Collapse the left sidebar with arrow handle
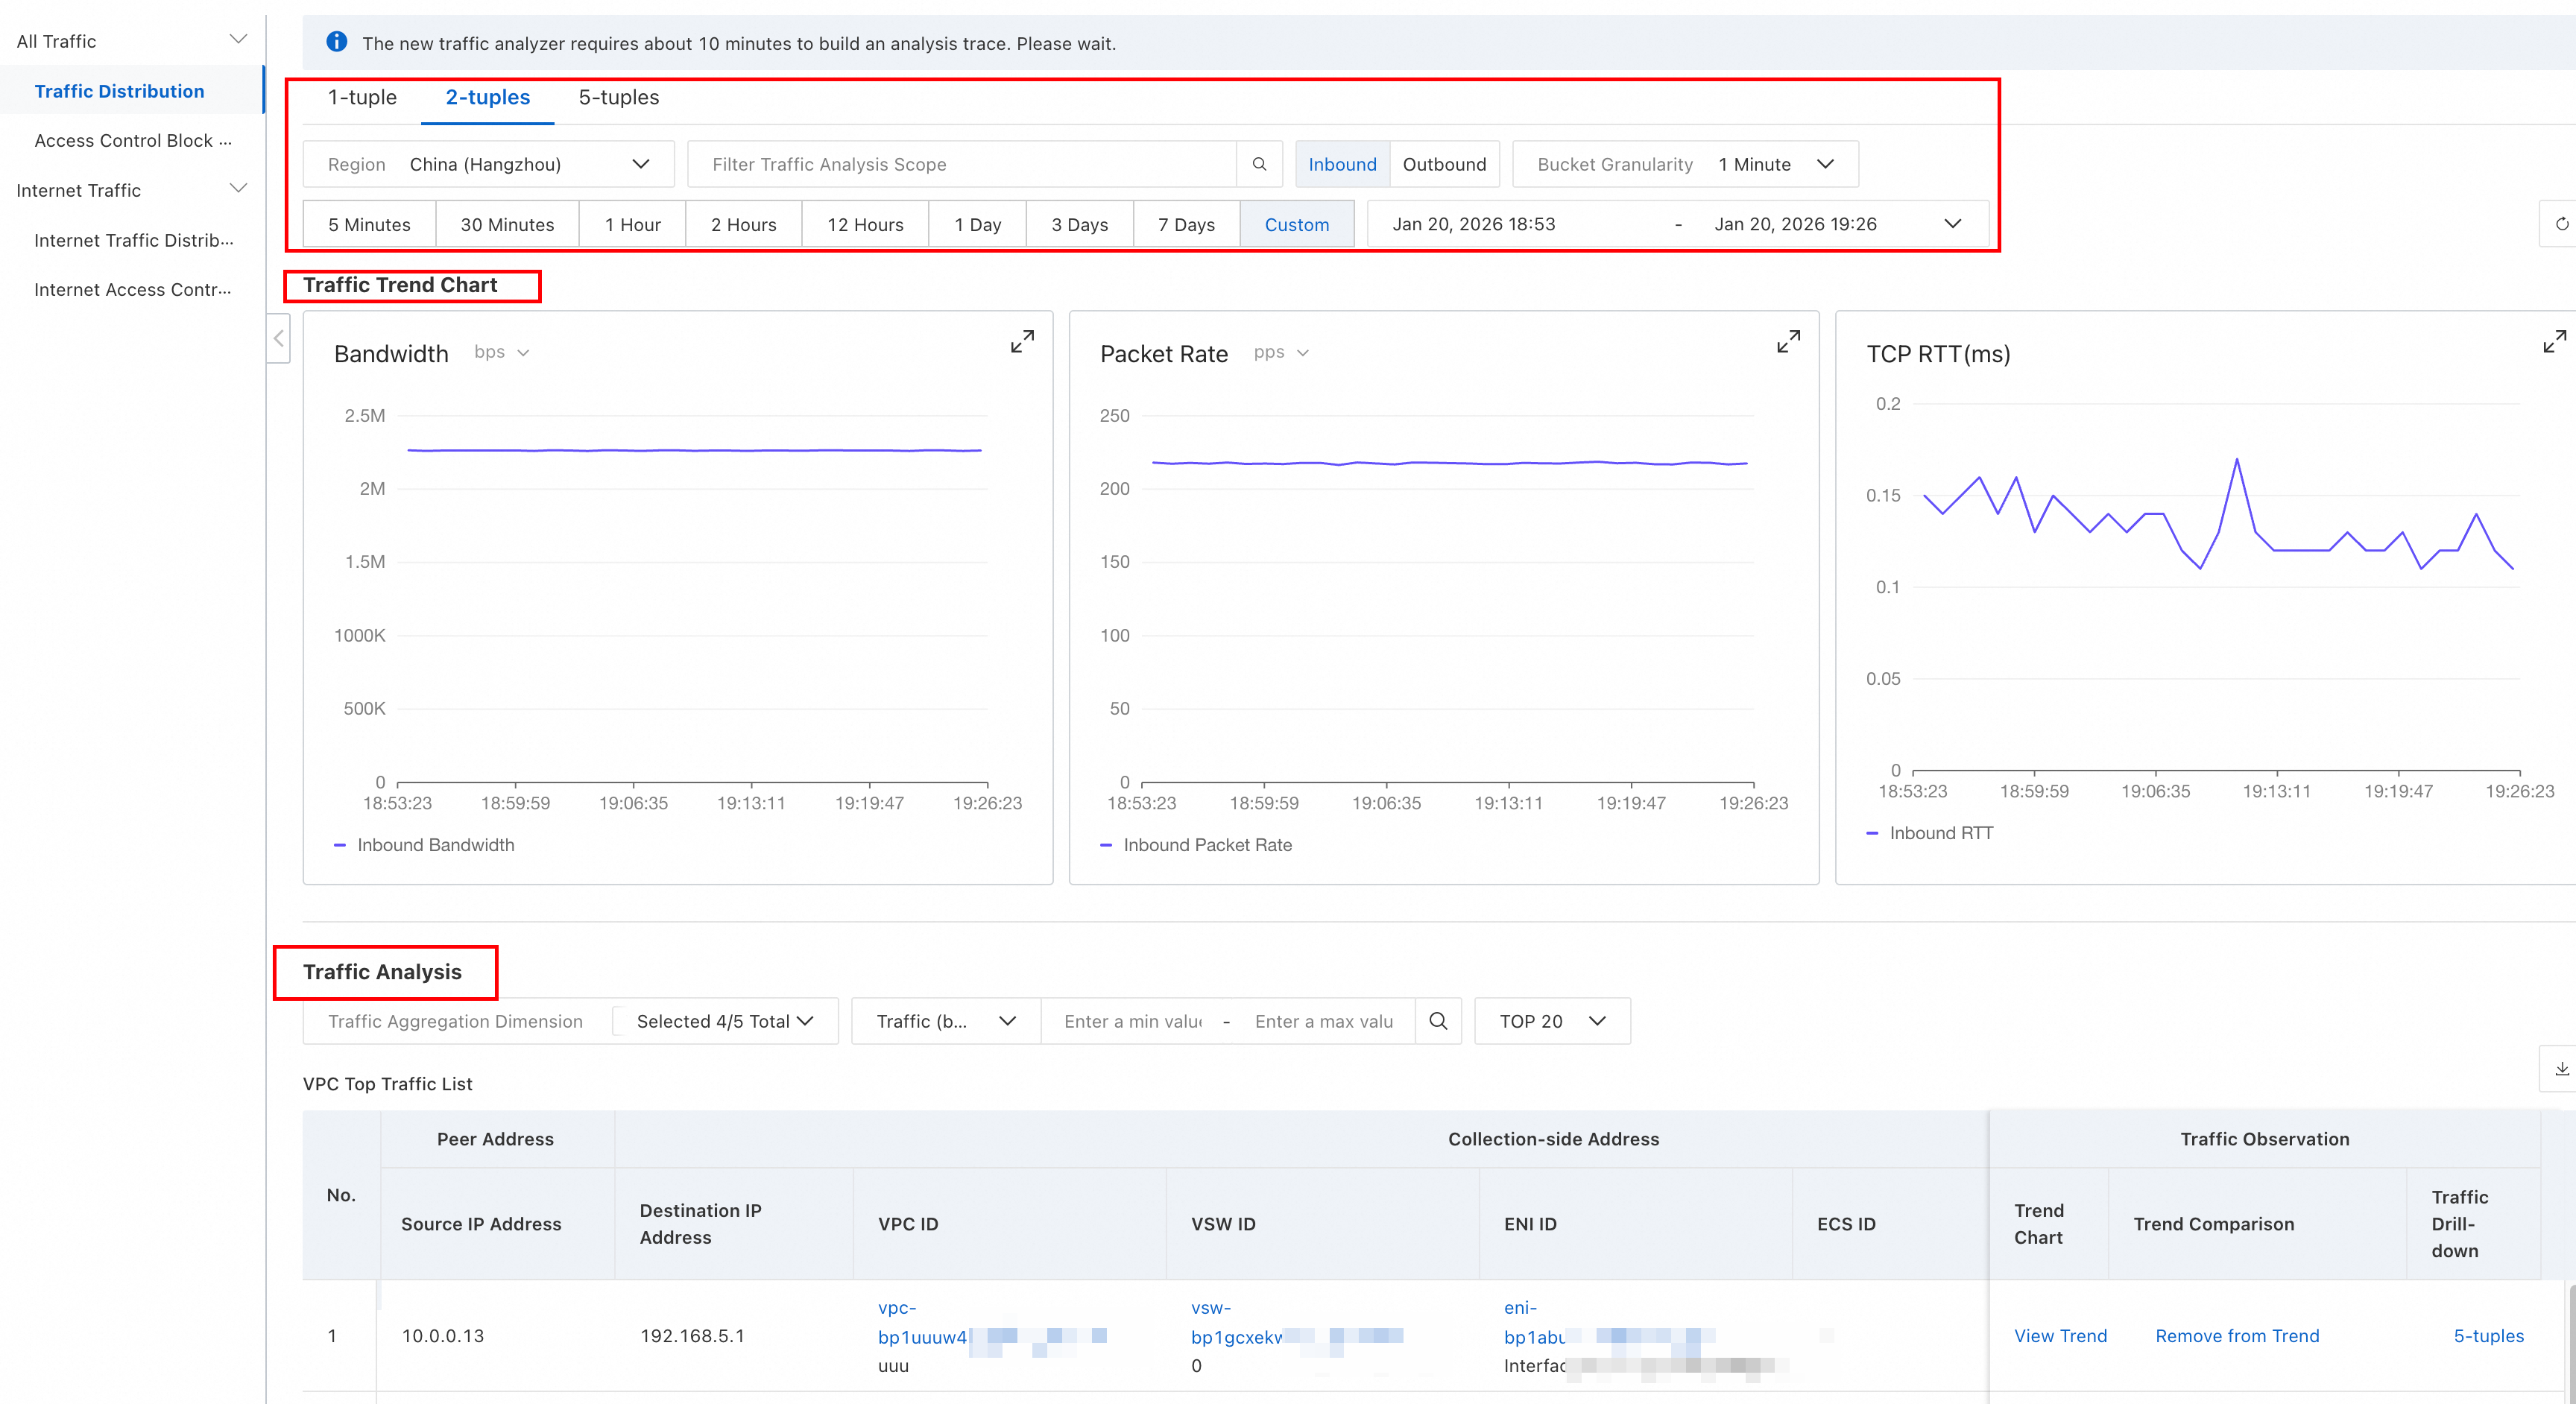The image size is (2576, 1404). pos(279,339)
